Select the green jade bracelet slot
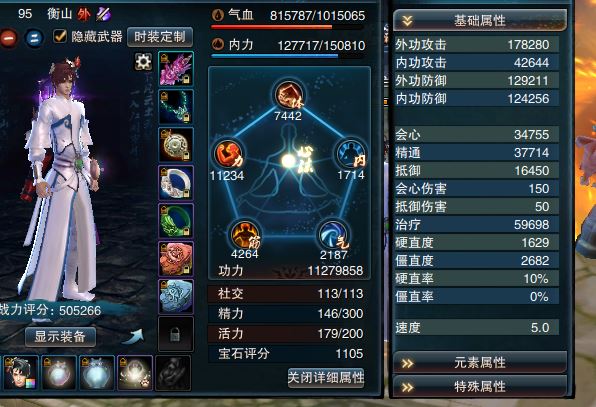Screen dimensions: 596x407 (176, 221)
